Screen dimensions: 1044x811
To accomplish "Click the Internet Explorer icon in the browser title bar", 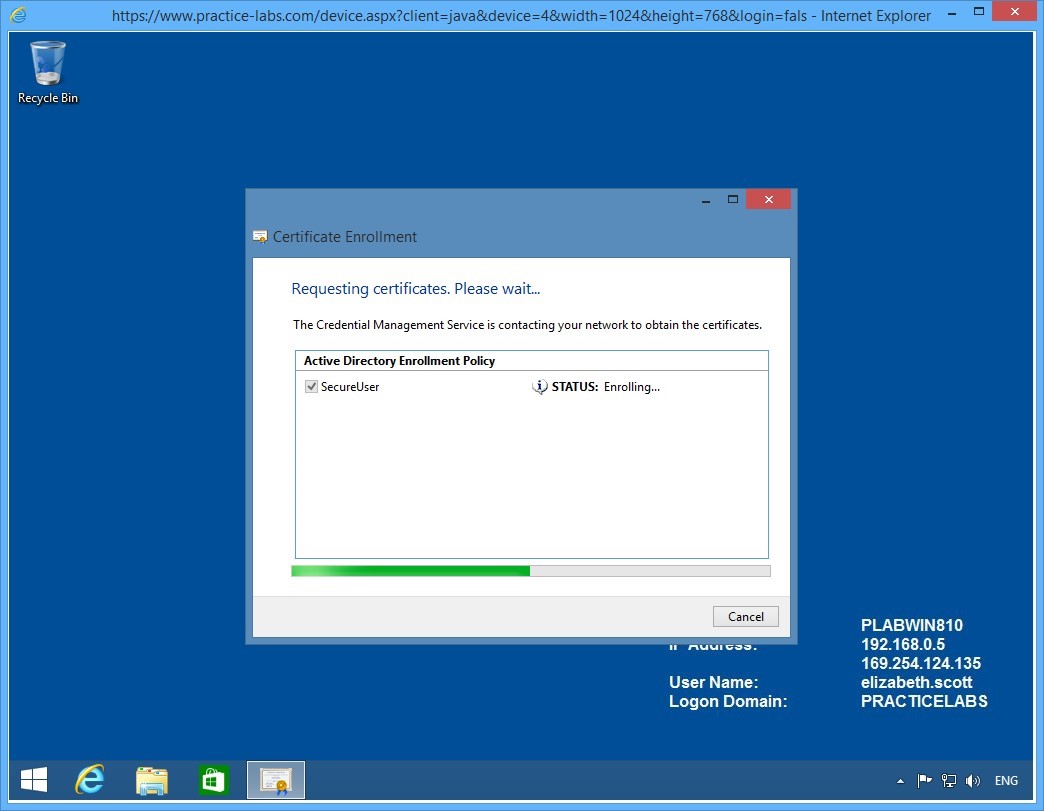I will [13, 15].
